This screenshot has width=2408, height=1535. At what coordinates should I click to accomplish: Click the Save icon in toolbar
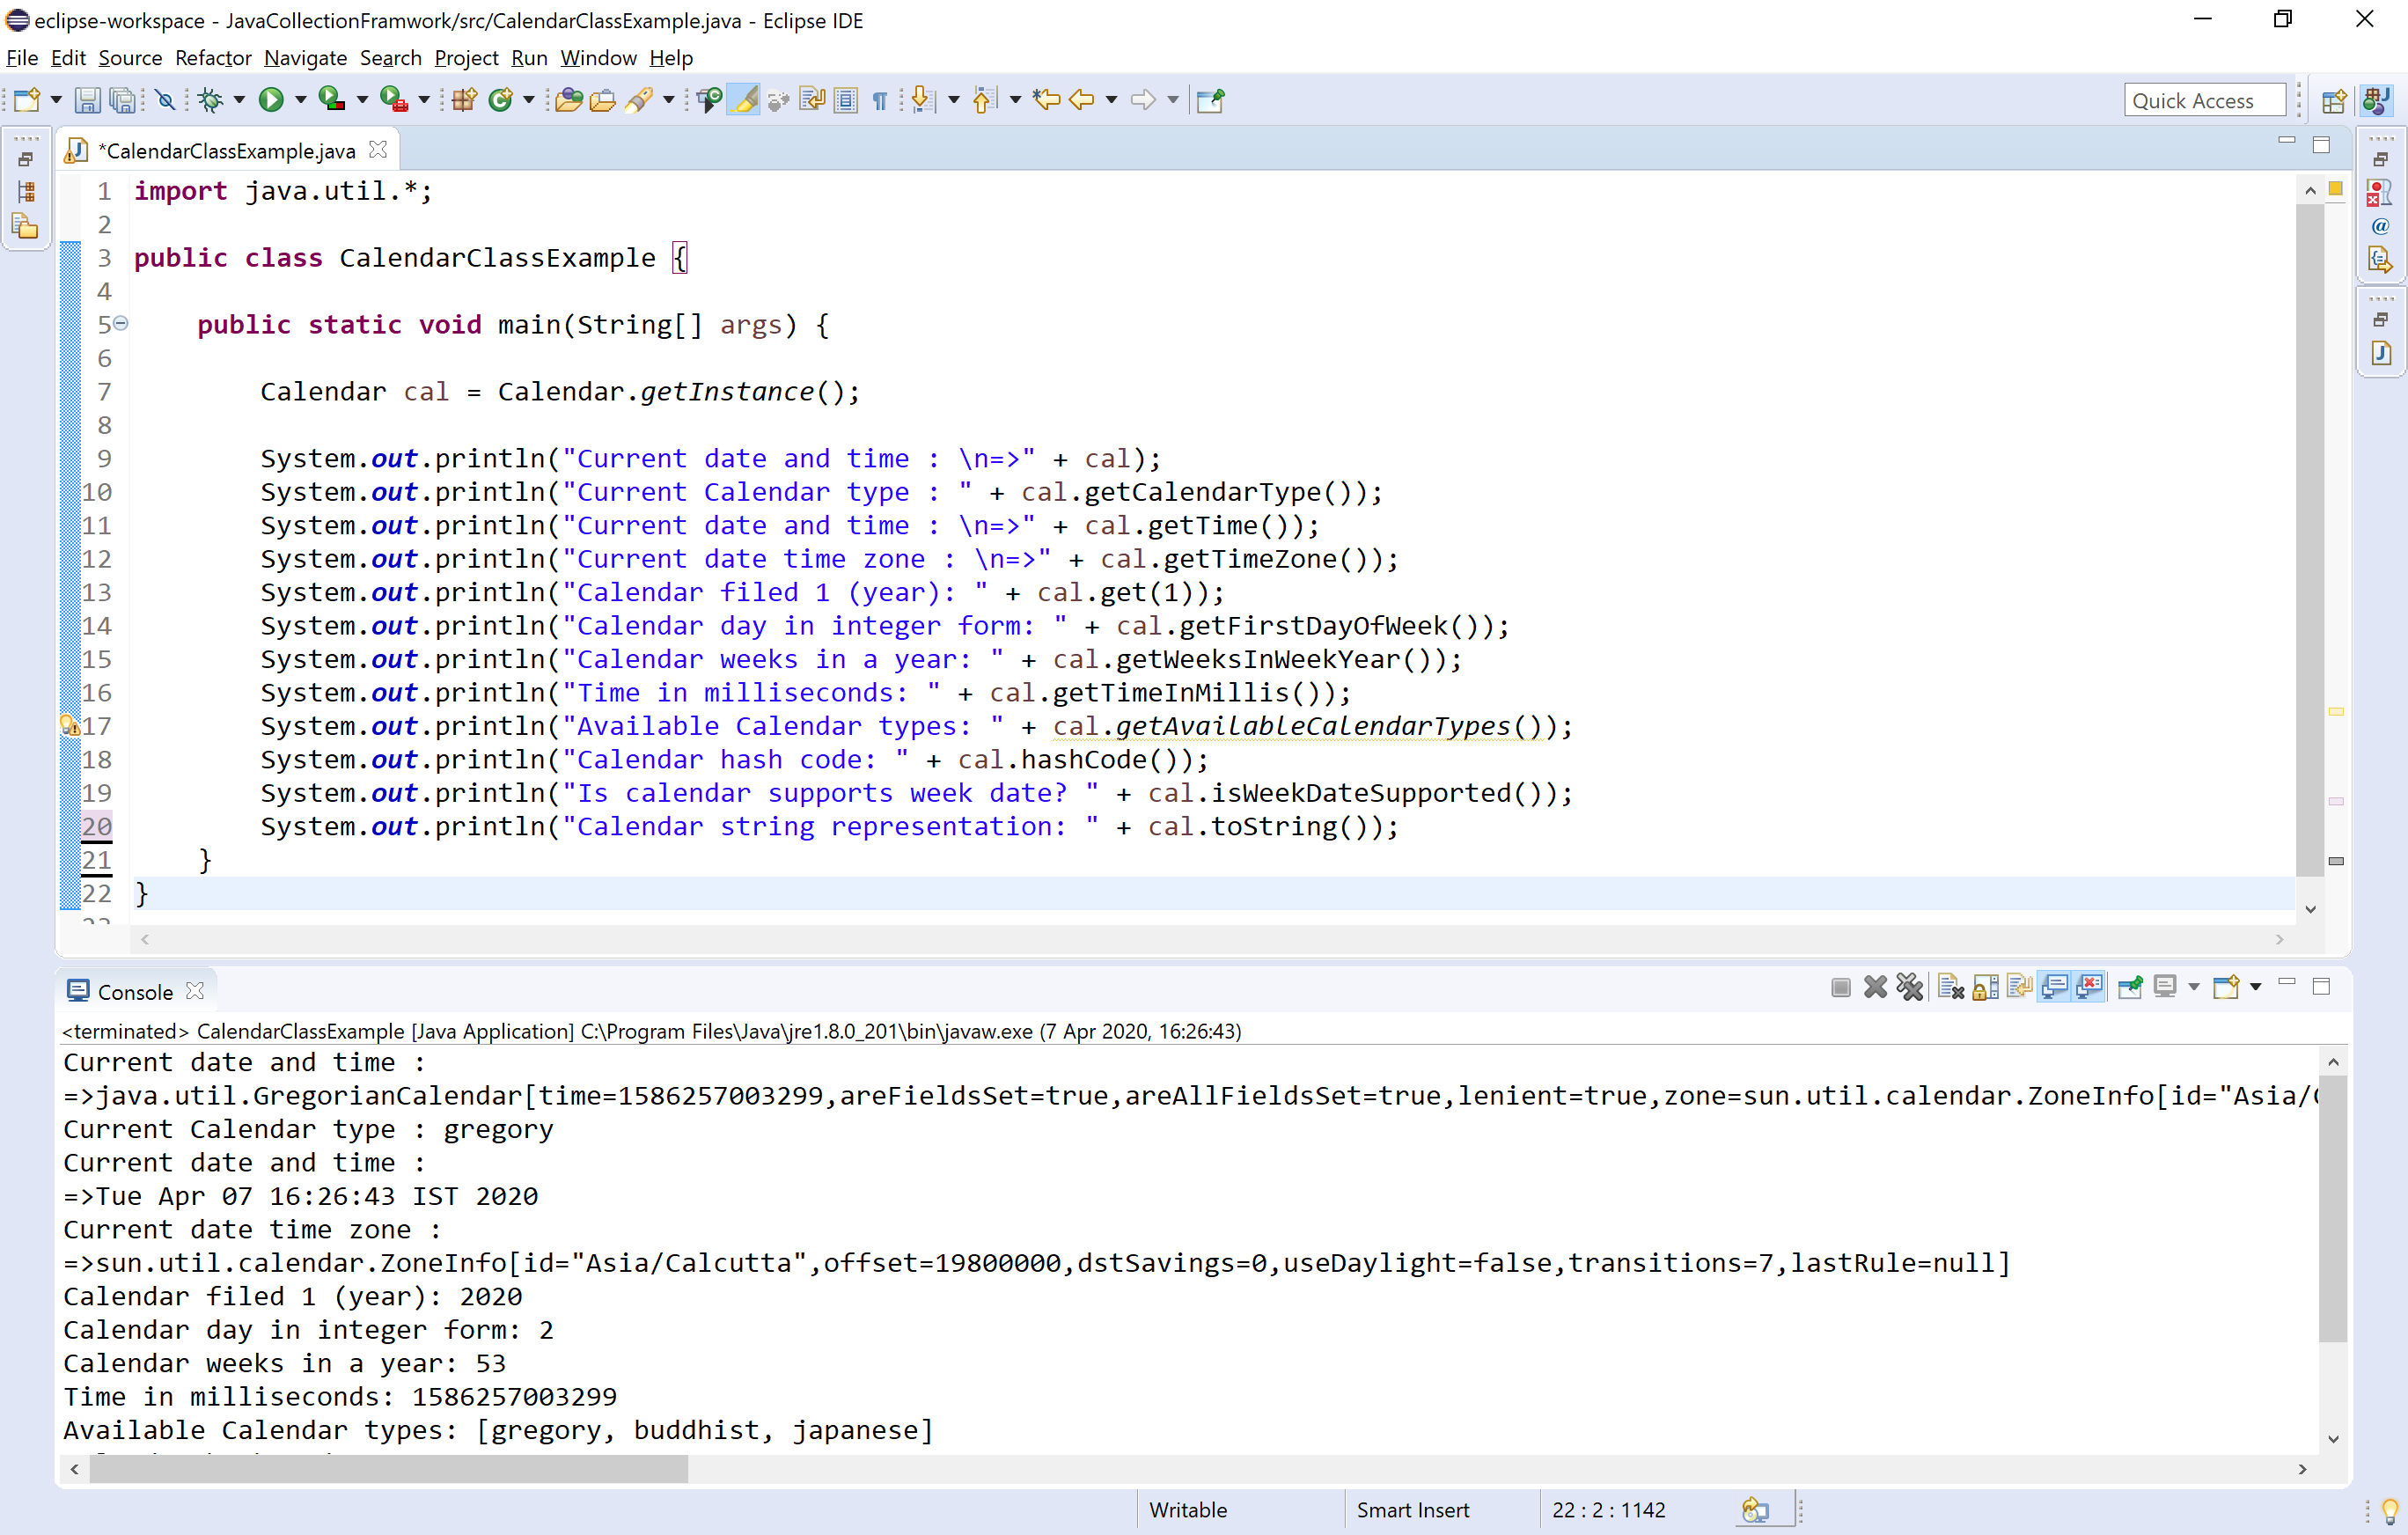[x=87, y=100]
